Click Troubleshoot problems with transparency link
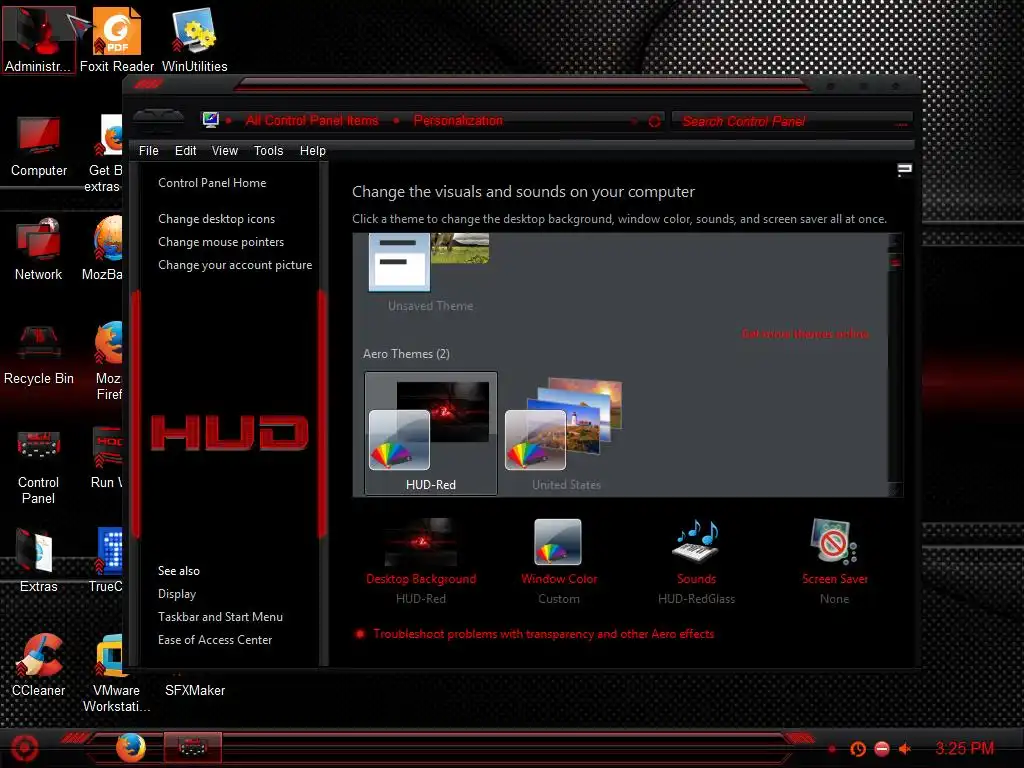Image resolution: width=1024 pixels, height=768 pixels. [x=543, y=634]
